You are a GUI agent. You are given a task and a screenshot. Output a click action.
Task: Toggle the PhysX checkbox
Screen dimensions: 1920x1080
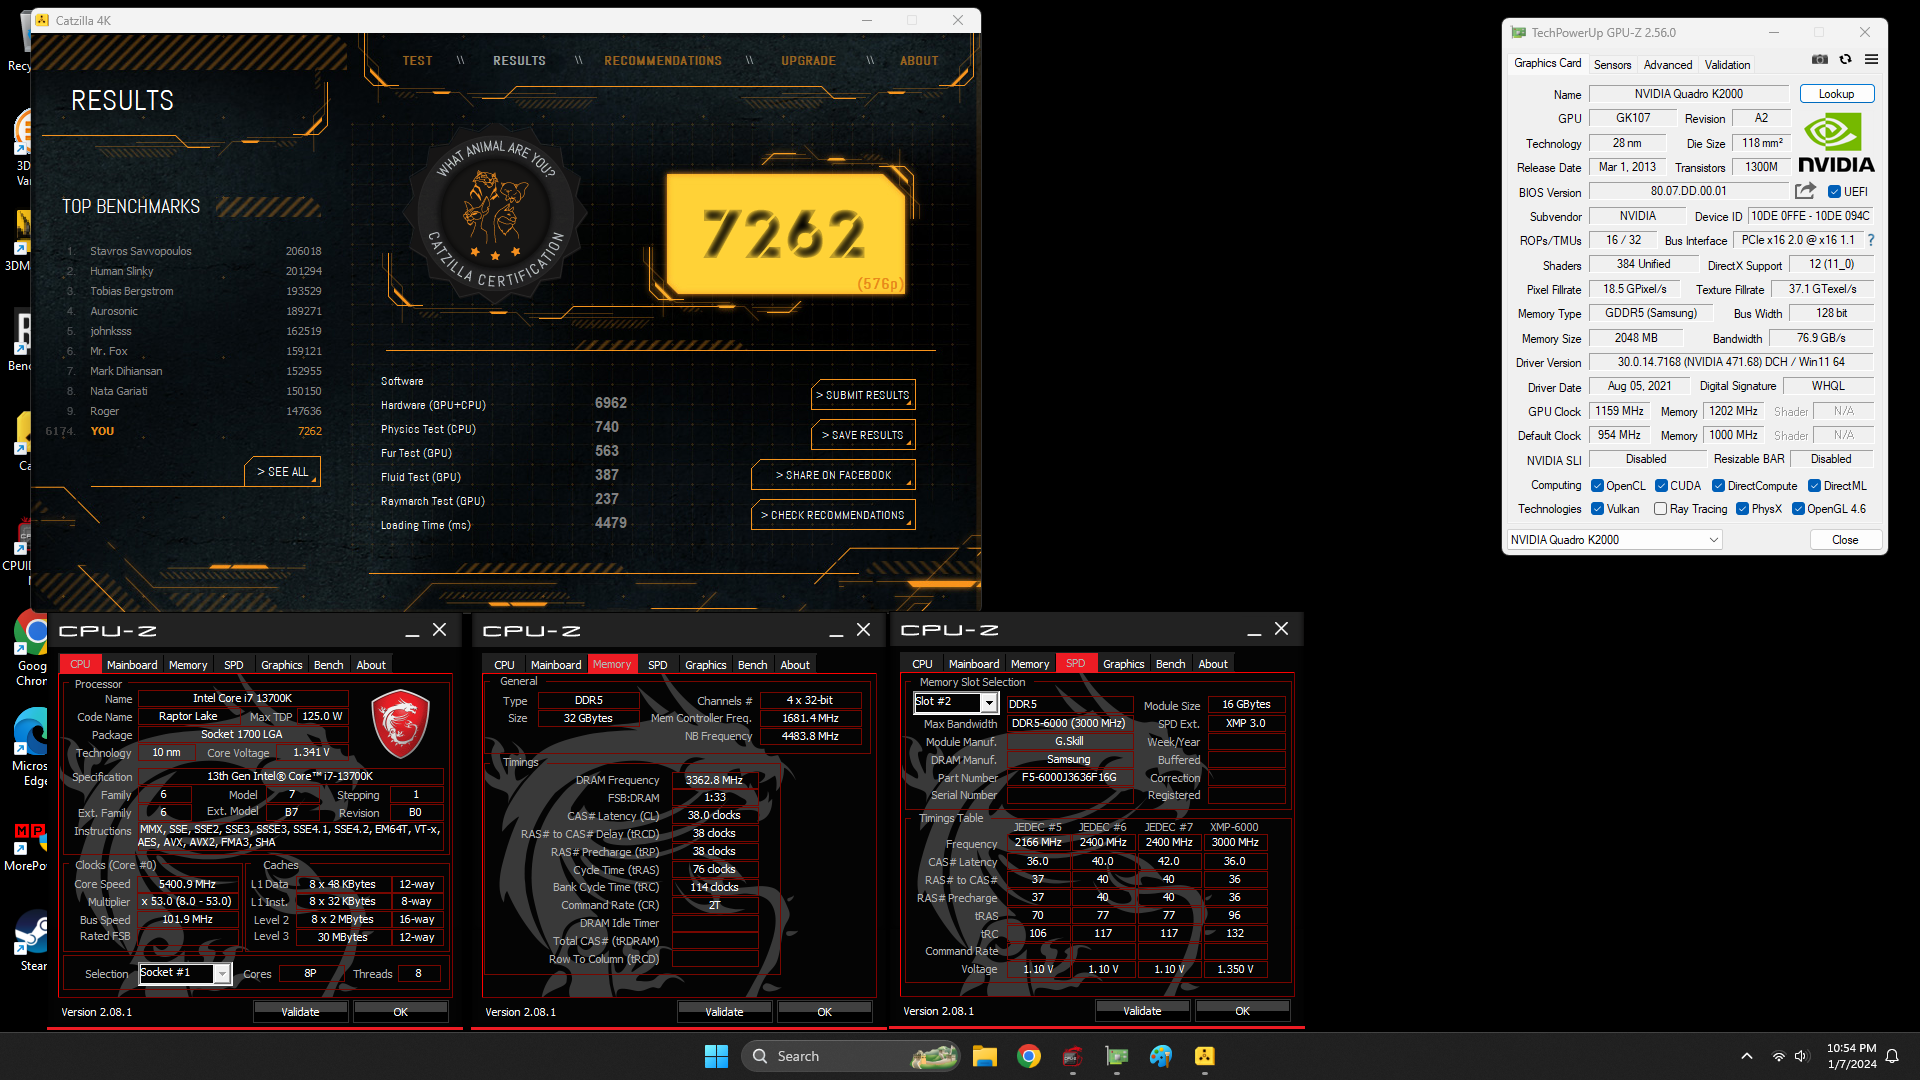click(x=1742, y=509)
